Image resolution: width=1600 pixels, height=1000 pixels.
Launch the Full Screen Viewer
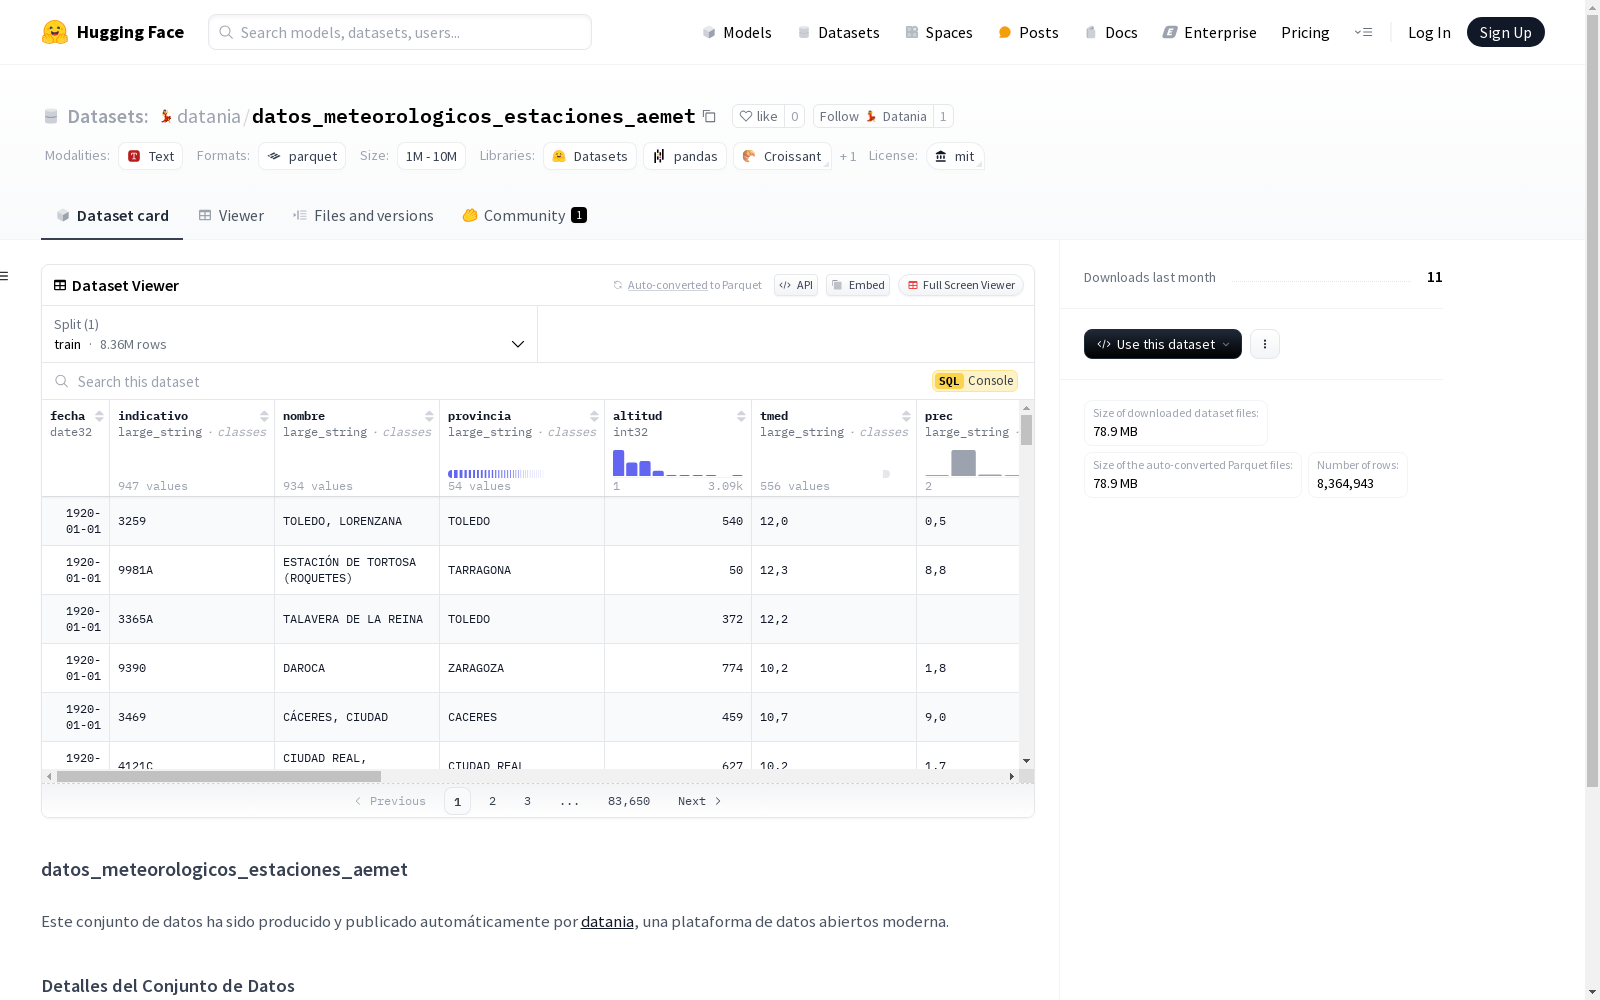(x=961, y=285)
